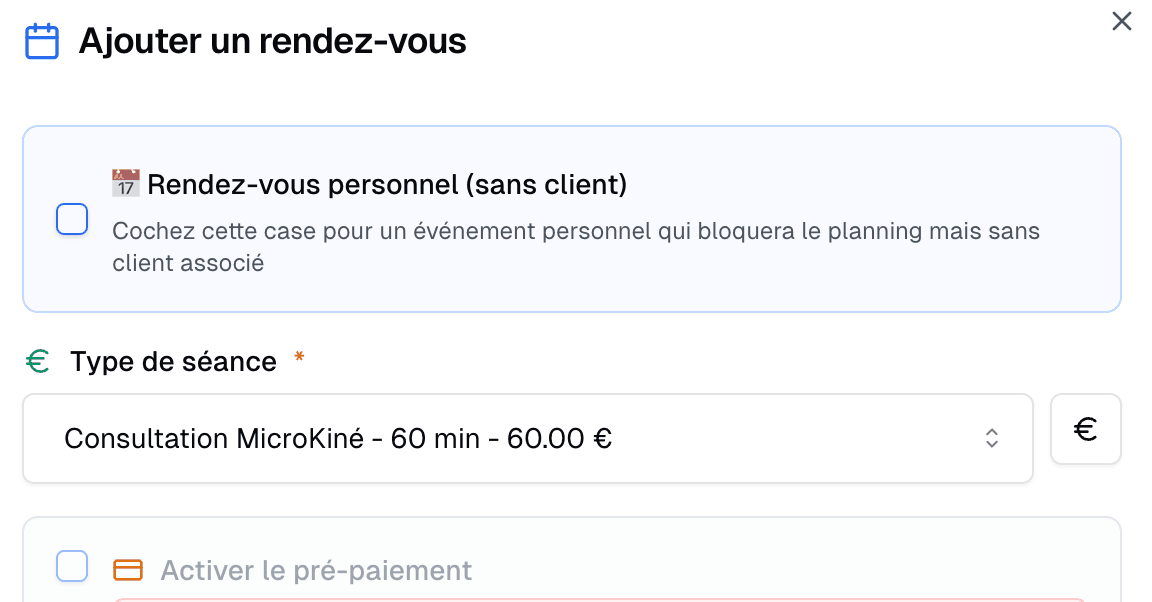Screen dimensions: 1152x602
Task: Click the green euro icon beside Type de séance
Action: tap(38, 362)
